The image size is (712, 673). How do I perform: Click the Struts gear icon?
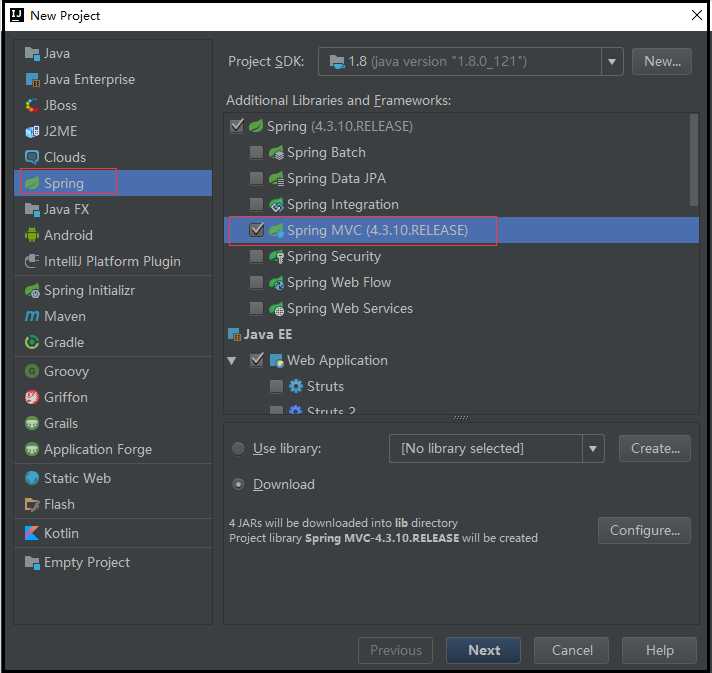pos(296,386)
